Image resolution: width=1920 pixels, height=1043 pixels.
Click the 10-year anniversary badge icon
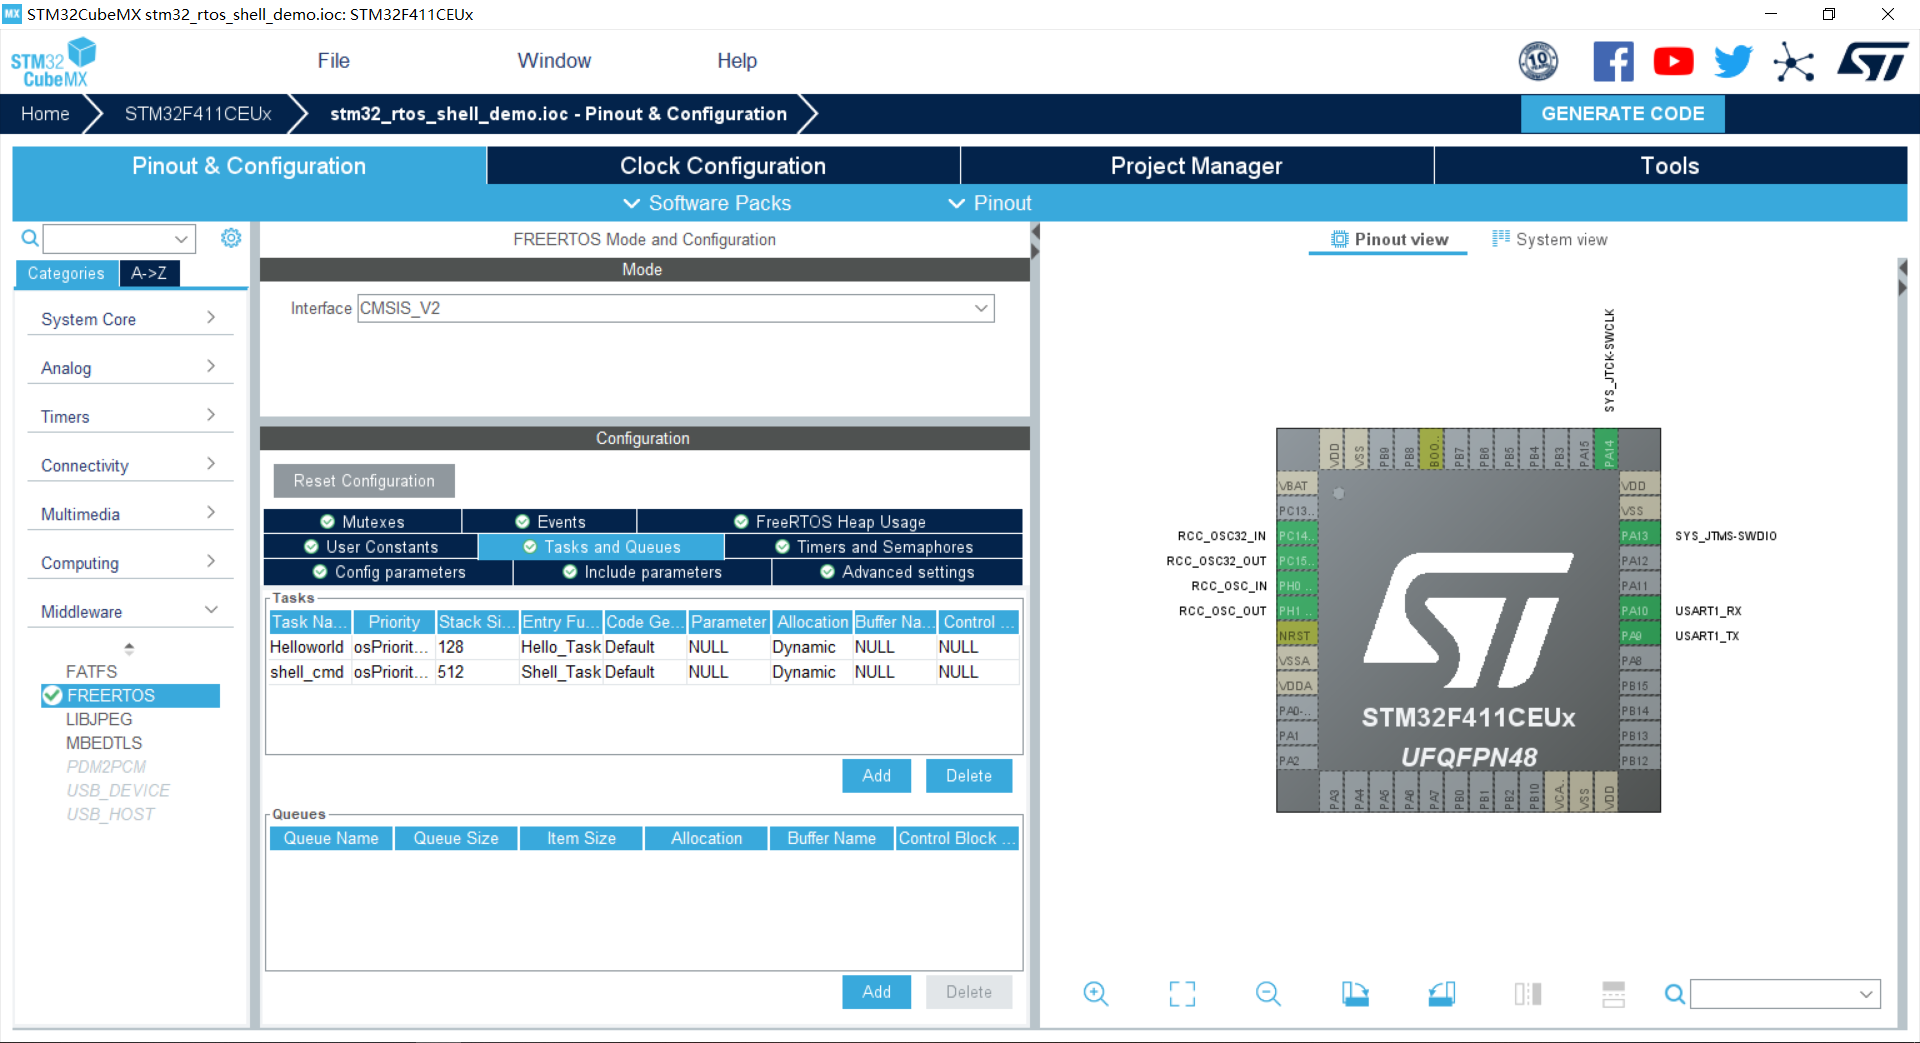pos(1538,62)
